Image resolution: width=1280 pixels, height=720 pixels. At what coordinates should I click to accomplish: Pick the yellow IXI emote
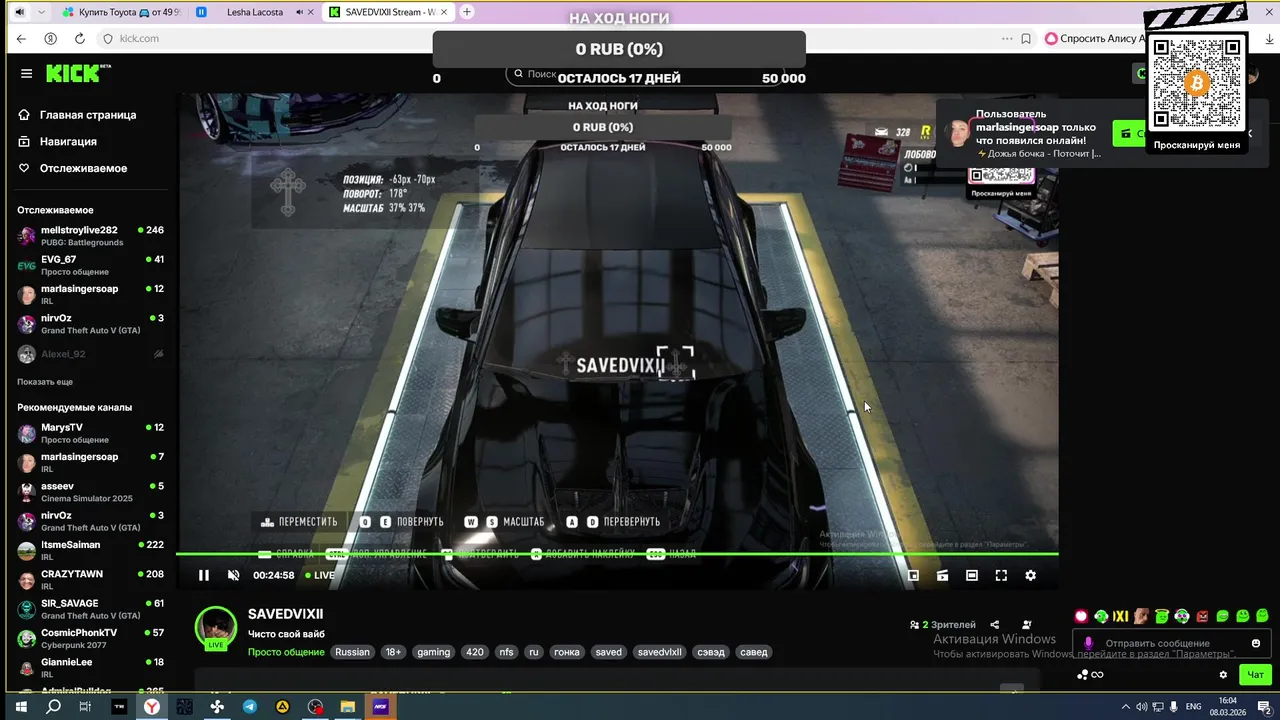(x=1121, y=616)
